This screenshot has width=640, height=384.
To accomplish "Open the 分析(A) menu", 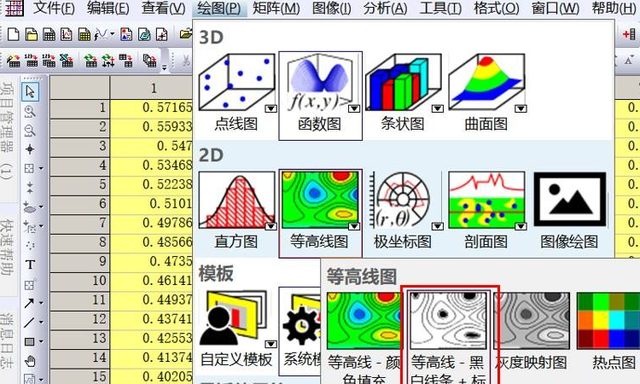I will (x=385, y=8).
